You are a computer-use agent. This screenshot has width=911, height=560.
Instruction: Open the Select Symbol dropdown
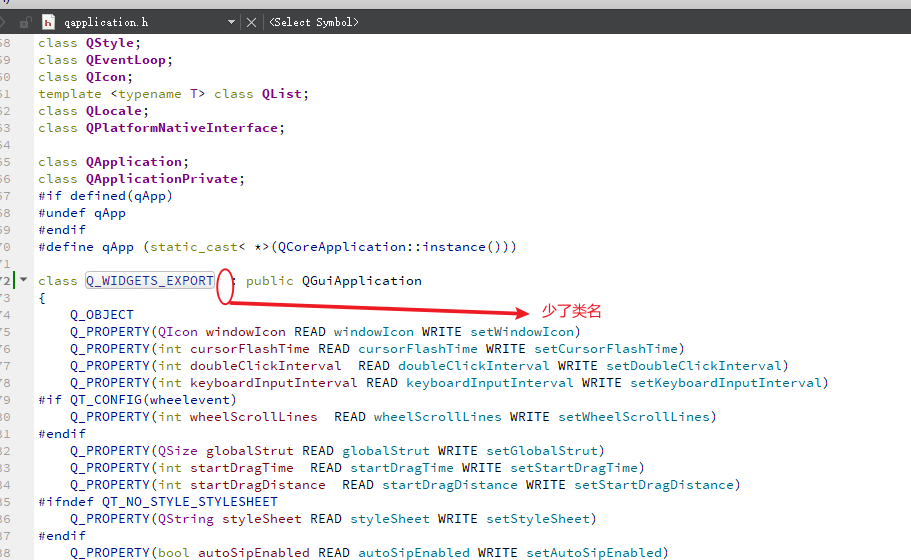314,22
